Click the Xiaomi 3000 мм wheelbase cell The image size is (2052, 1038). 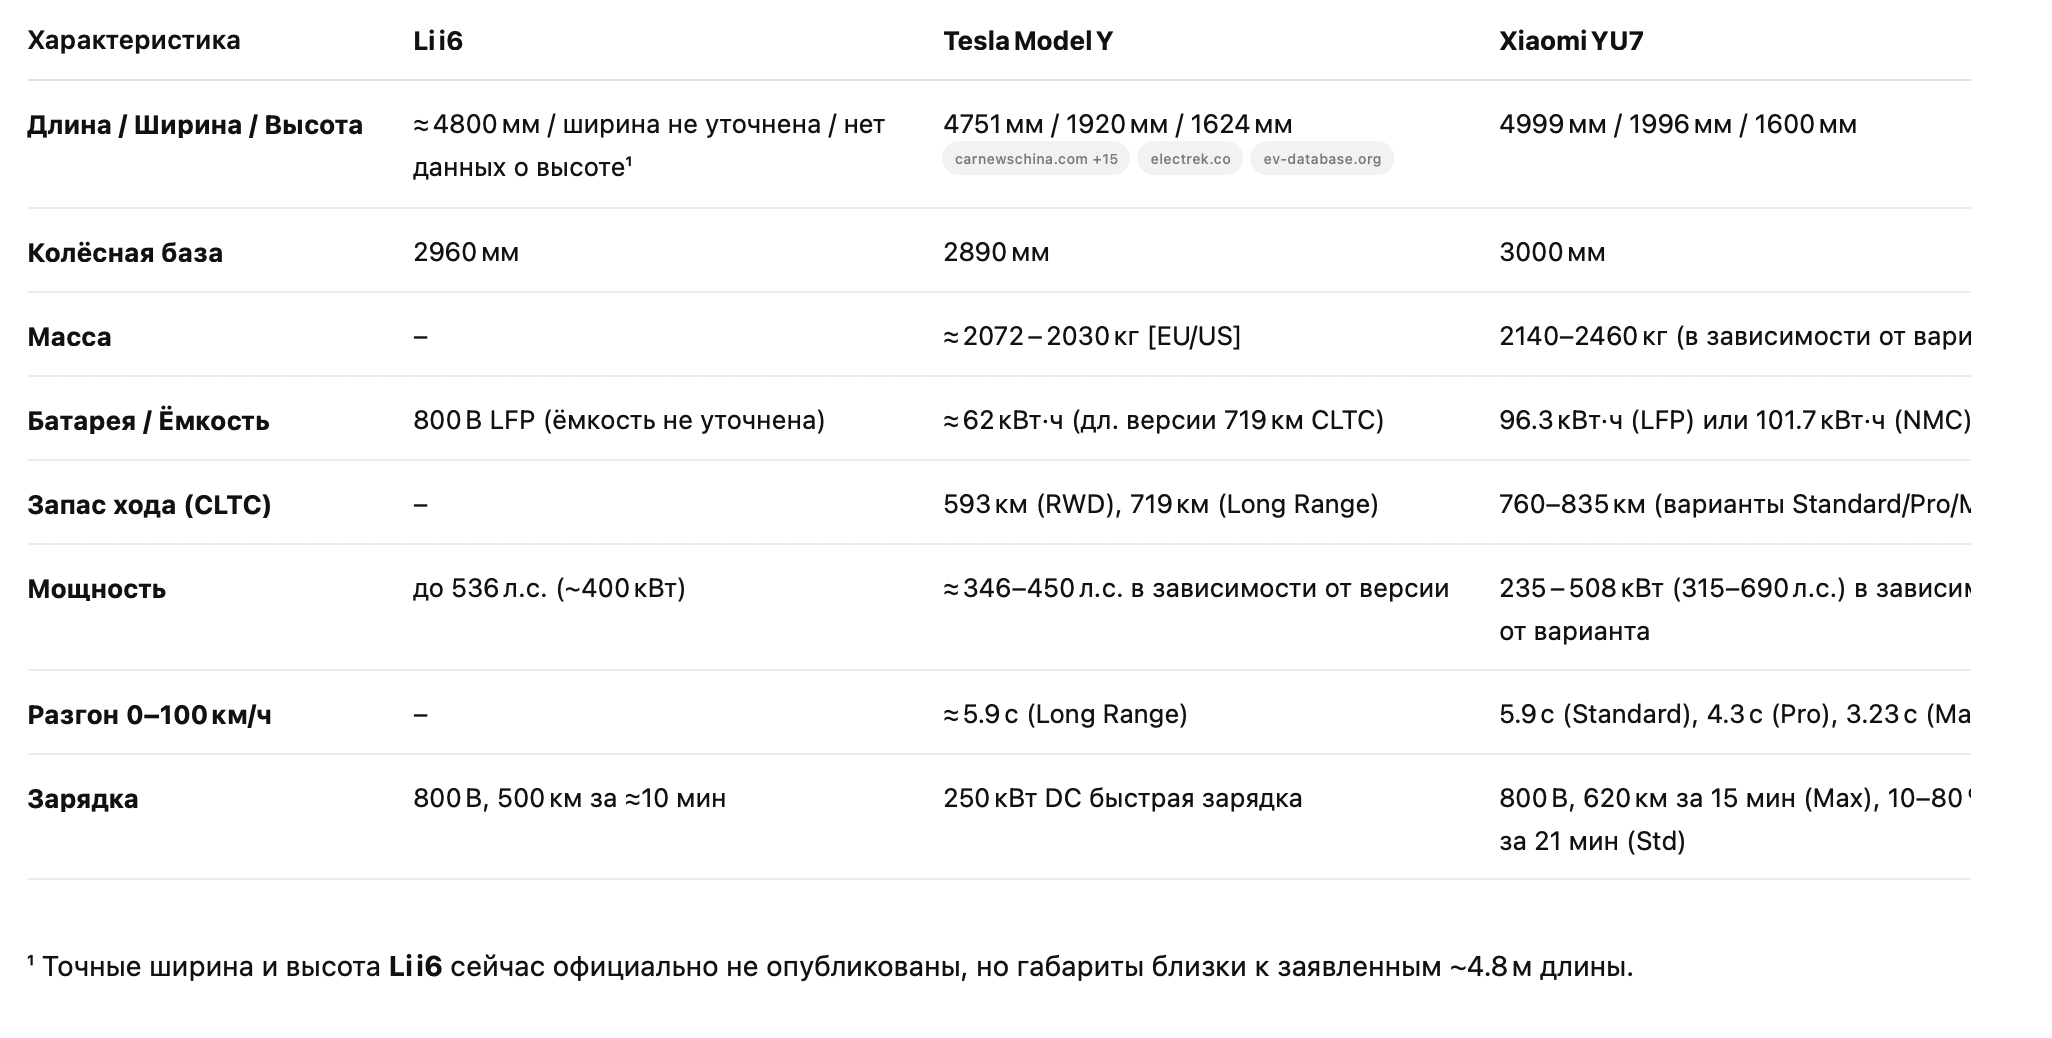pos(1552,252)
